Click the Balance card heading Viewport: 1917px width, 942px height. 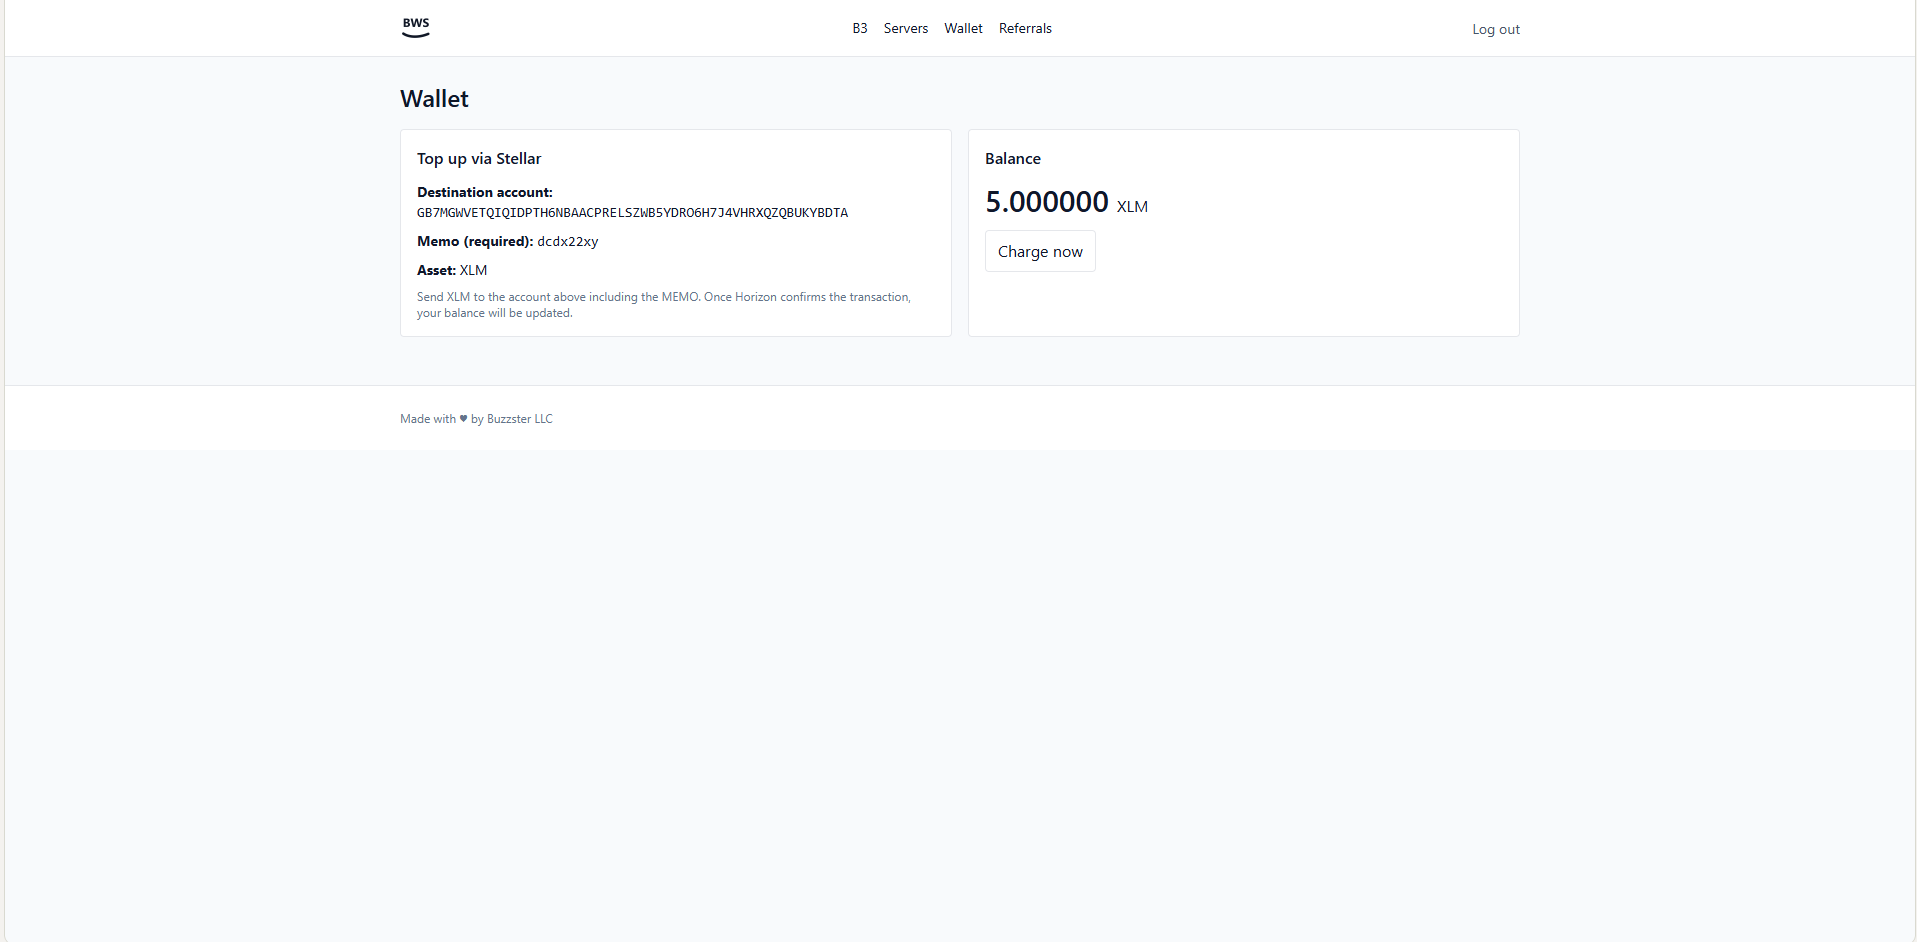pyautogui.click(x=1012, y=158)
